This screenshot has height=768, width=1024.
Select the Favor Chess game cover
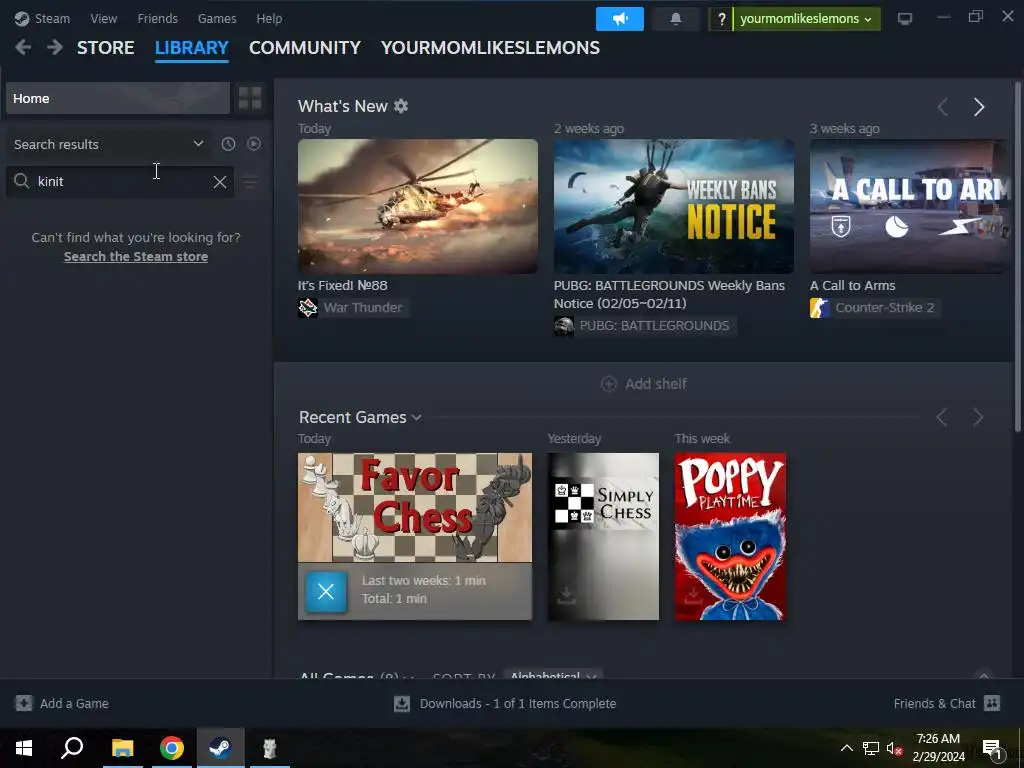(415, 507)
